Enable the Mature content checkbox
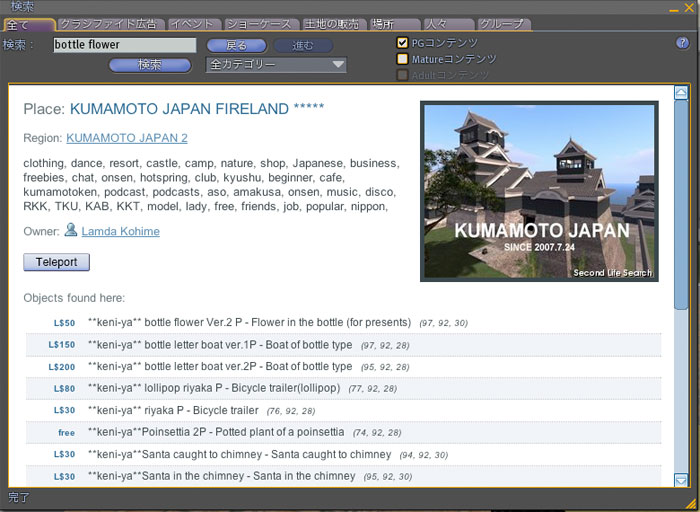 [x=403, y=59]
